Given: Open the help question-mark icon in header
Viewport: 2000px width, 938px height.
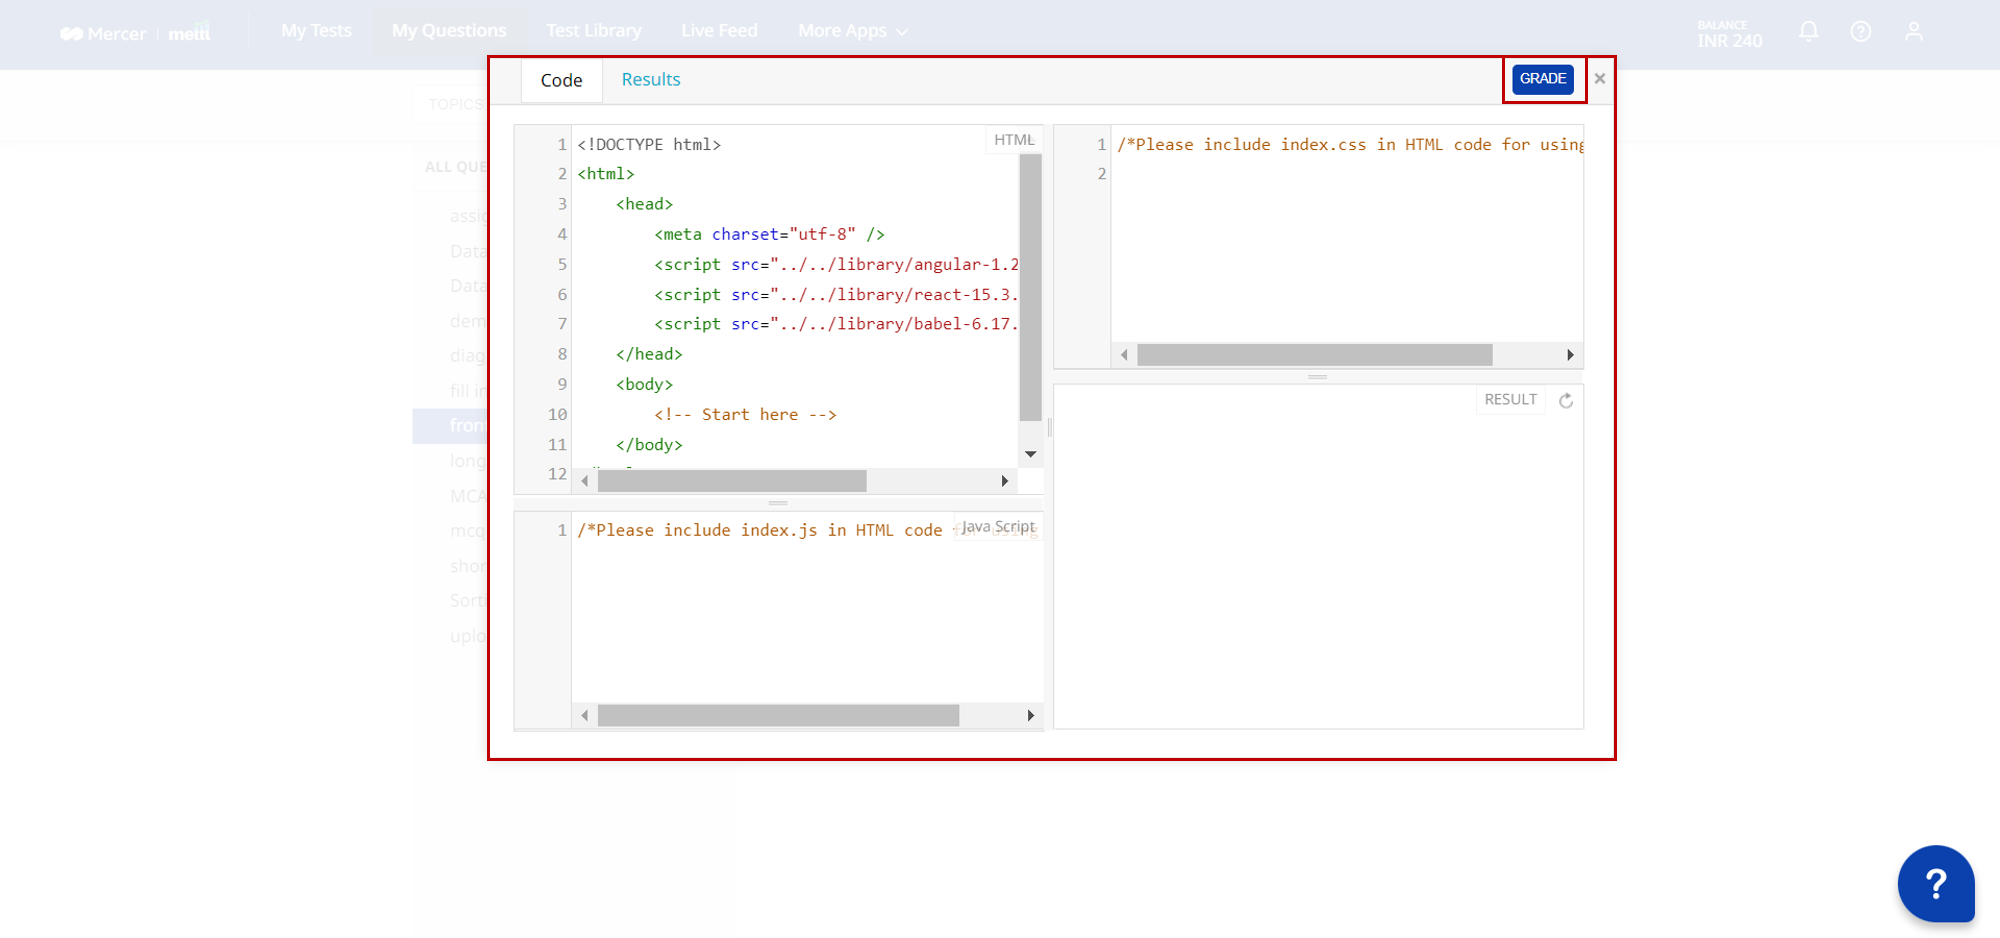Looking at the screenshot, I should (x=1861, y=32).
